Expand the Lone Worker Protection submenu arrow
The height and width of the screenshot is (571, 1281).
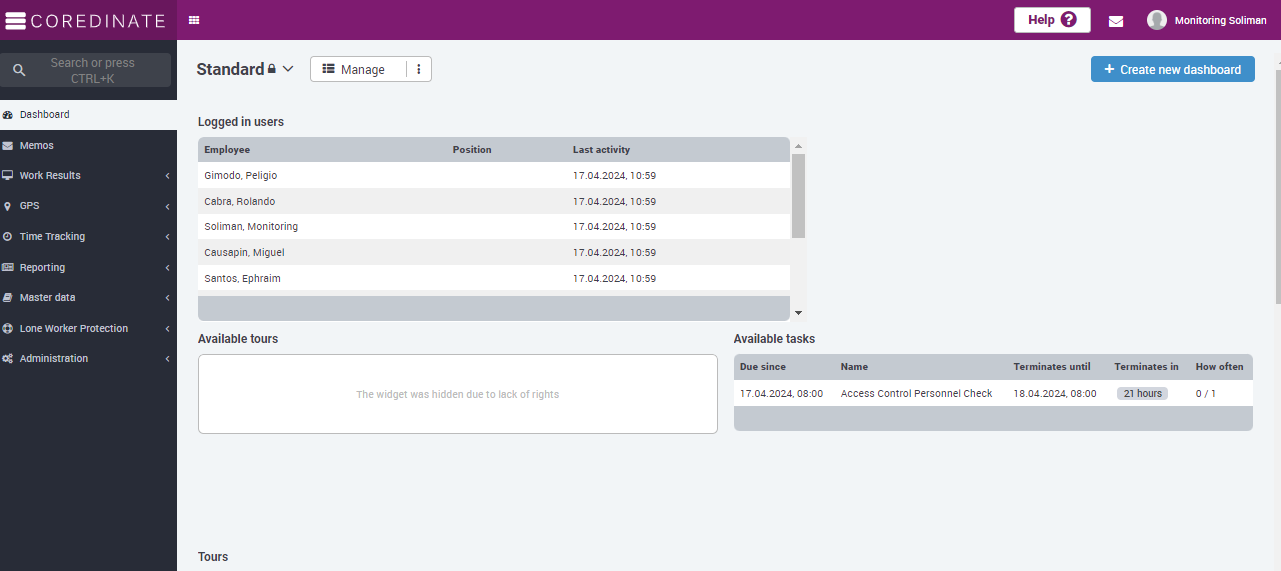pos(167,329)
